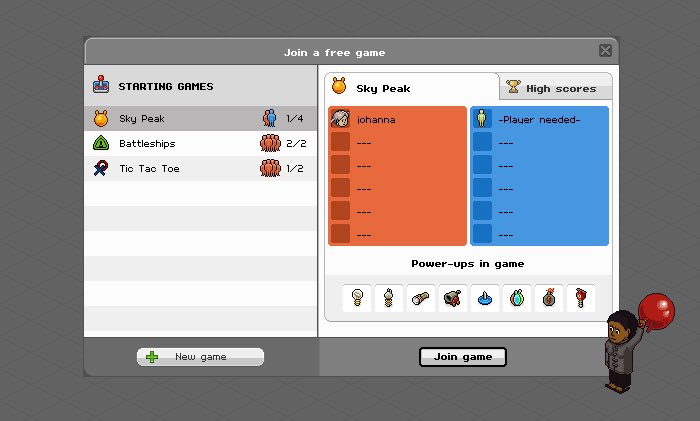
Task: Start a New game
Action: pos(200,357)
